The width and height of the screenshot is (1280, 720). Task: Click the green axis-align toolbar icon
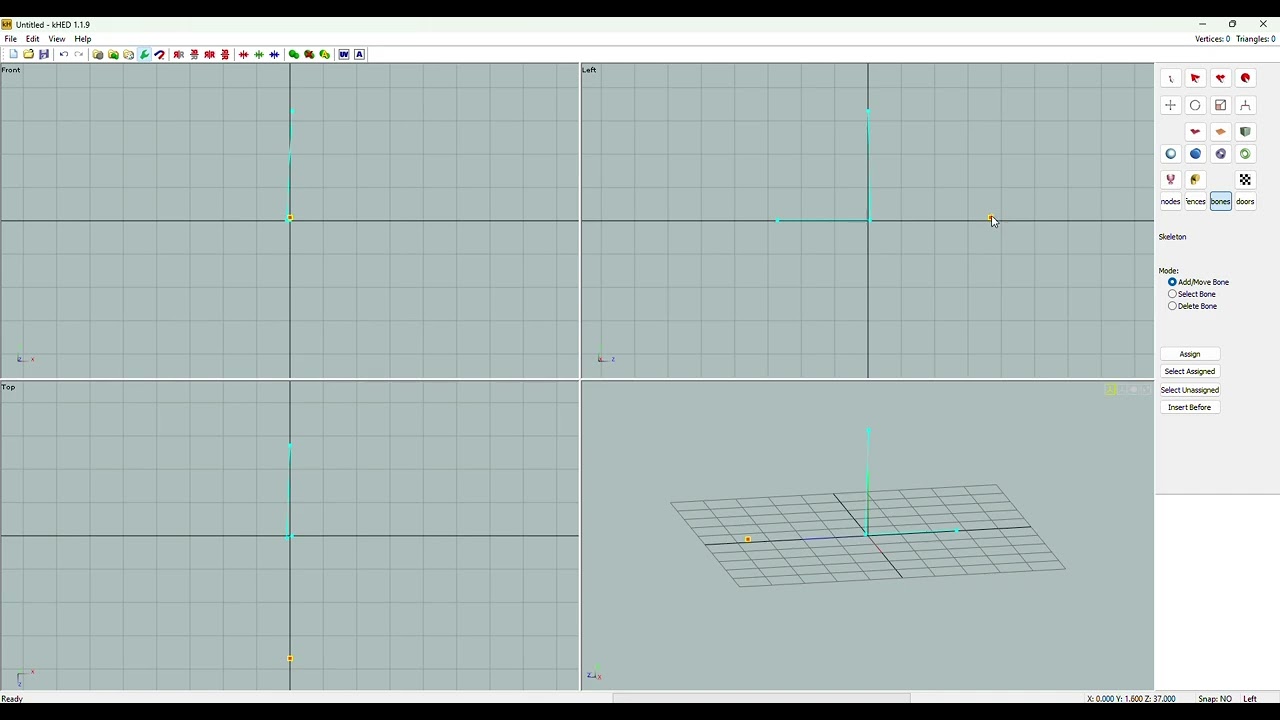(259, 55)
